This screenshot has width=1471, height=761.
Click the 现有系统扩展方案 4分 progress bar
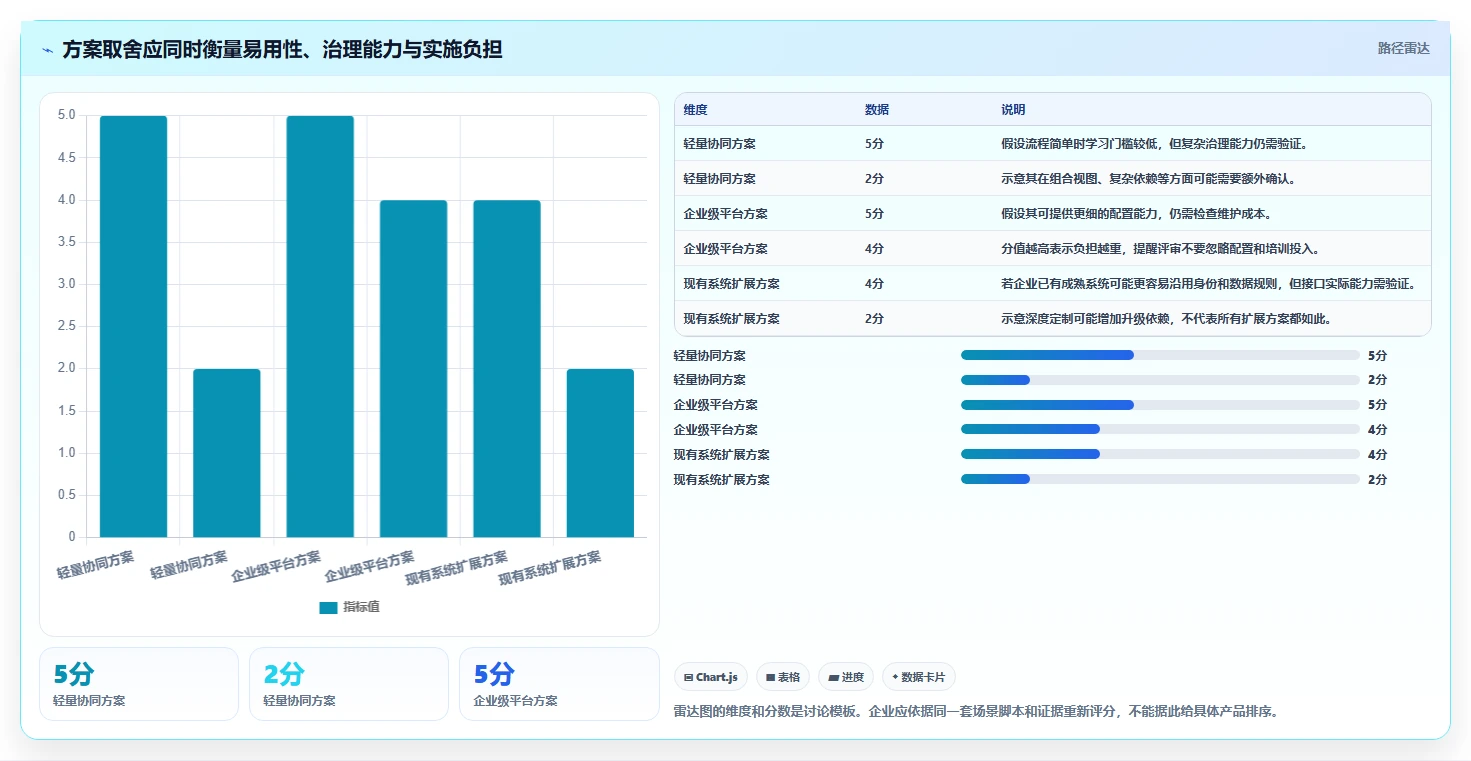tap(1160, 454)
